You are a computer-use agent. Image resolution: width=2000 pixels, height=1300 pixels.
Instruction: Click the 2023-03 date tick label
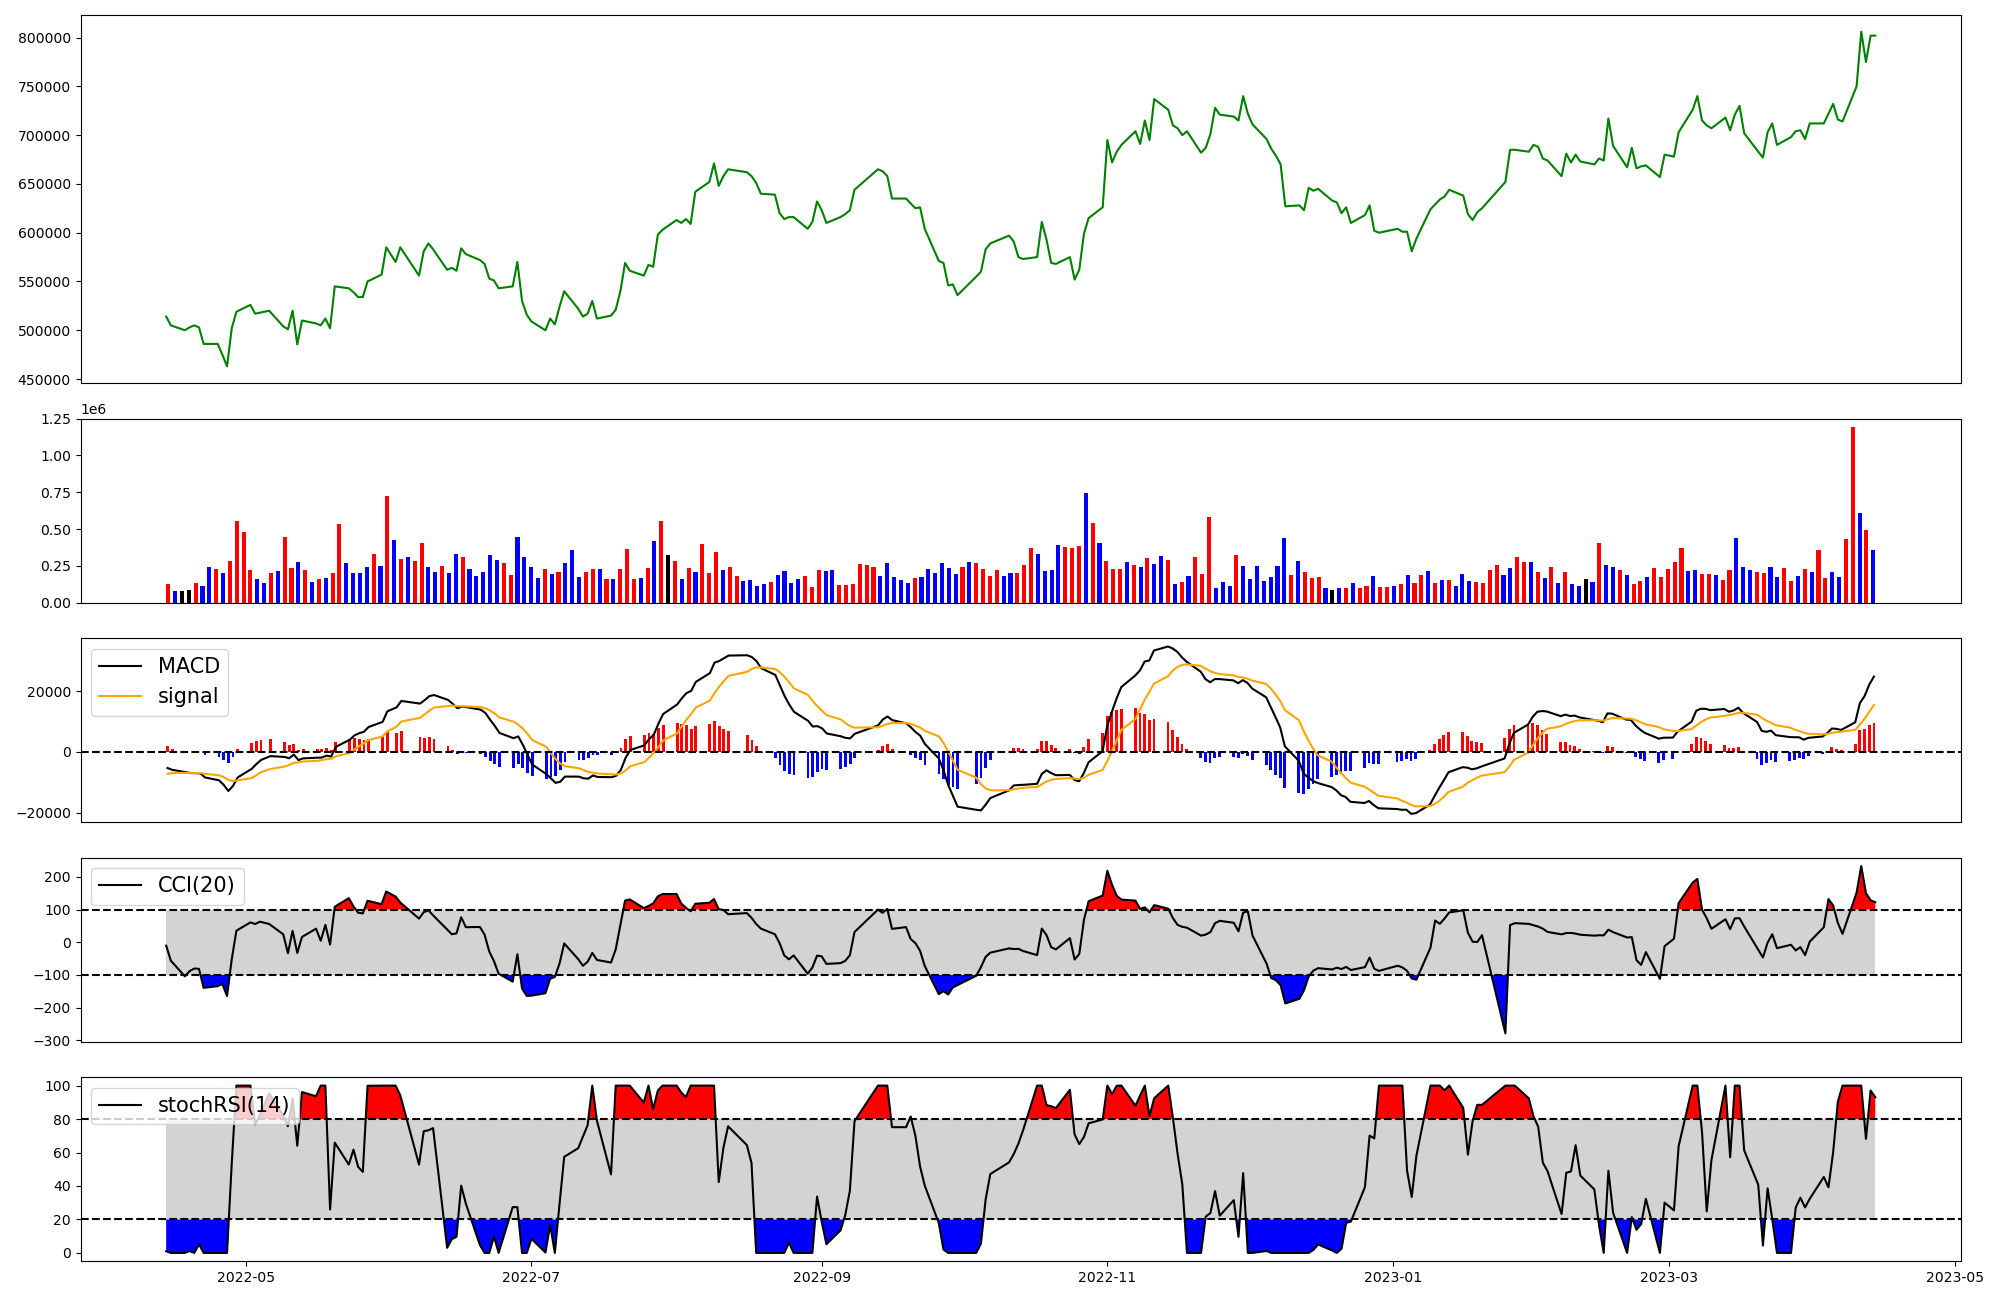1669,1276
